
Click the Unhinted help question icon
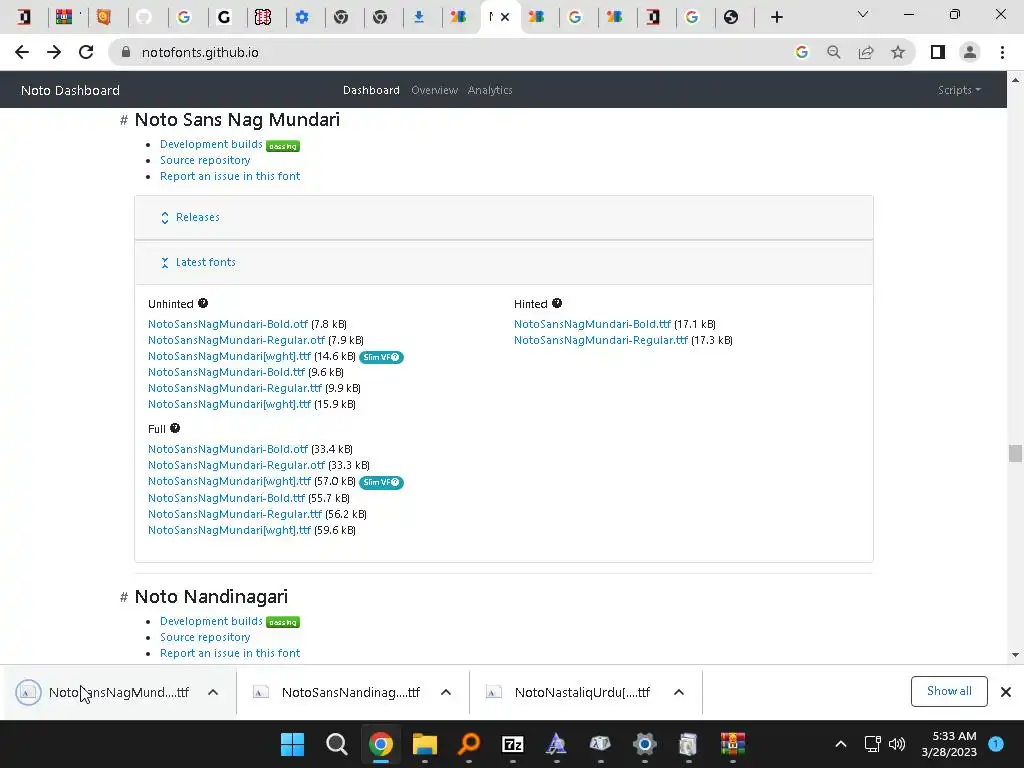click(203, 303)
